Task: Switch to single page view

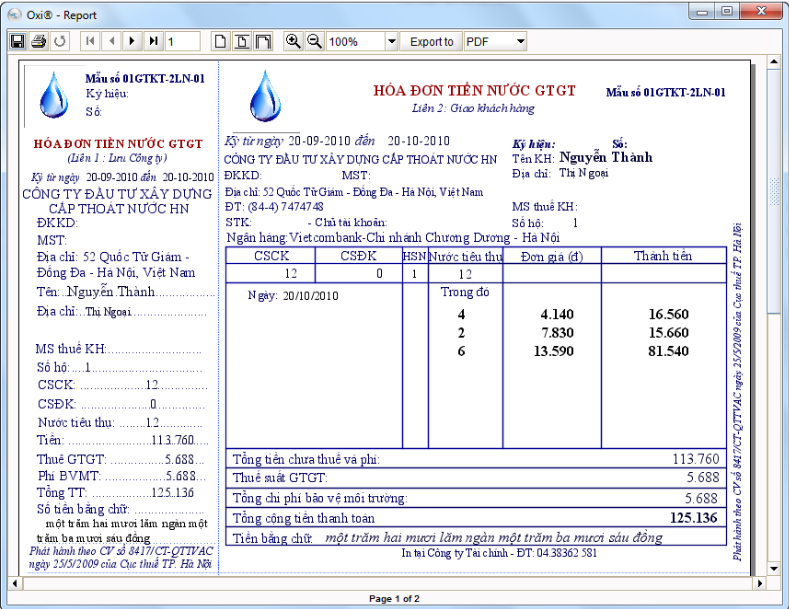Action: click(x=221, y=41)
